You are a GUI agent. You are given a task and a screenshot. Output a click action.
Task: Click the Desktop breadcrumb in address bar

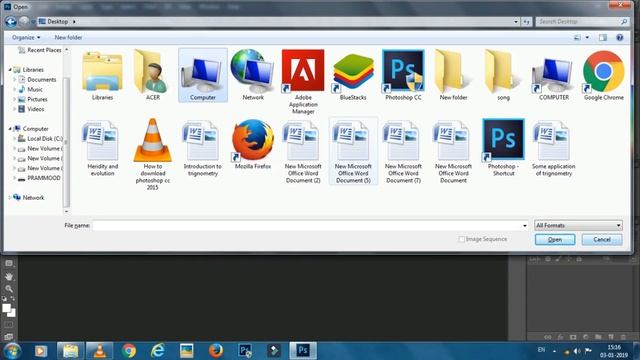pyautogui.click(x=58, y=22)
